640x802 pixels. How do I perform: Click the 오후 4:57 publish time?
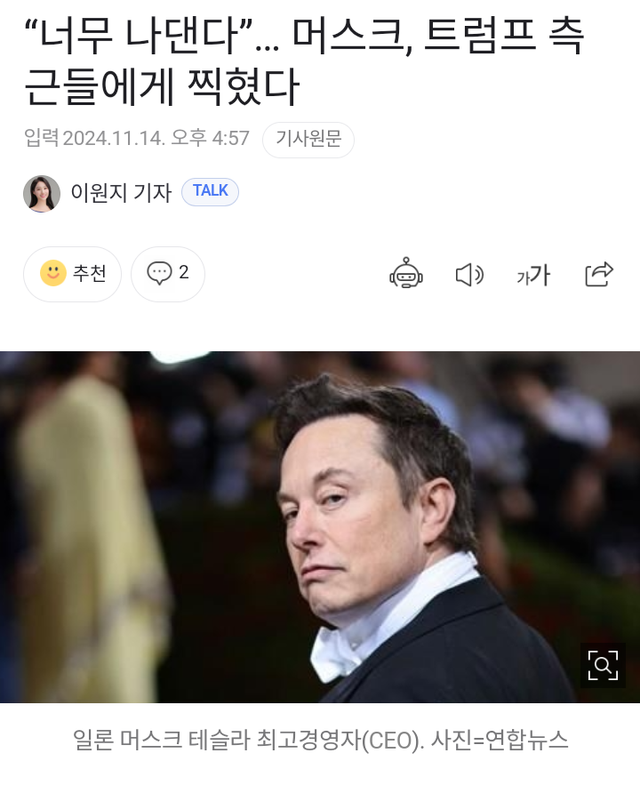point(210,138)
